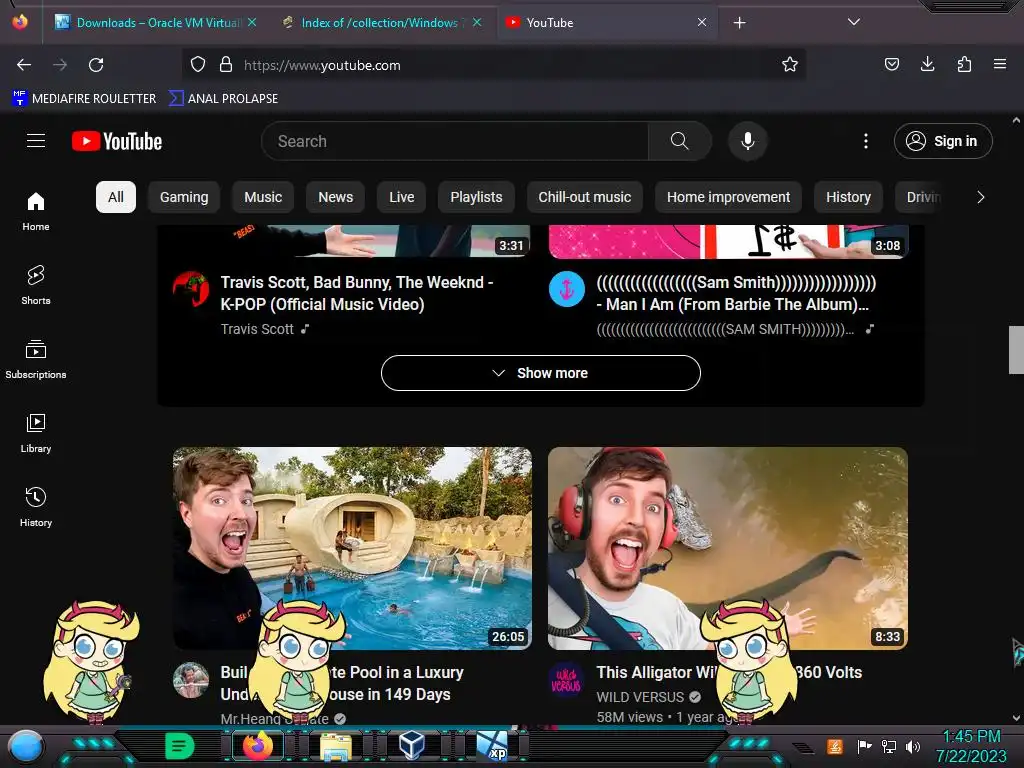Reload the page
Image resolution: width=1024 pixels, height=768 pixels.
pos(97,65)
